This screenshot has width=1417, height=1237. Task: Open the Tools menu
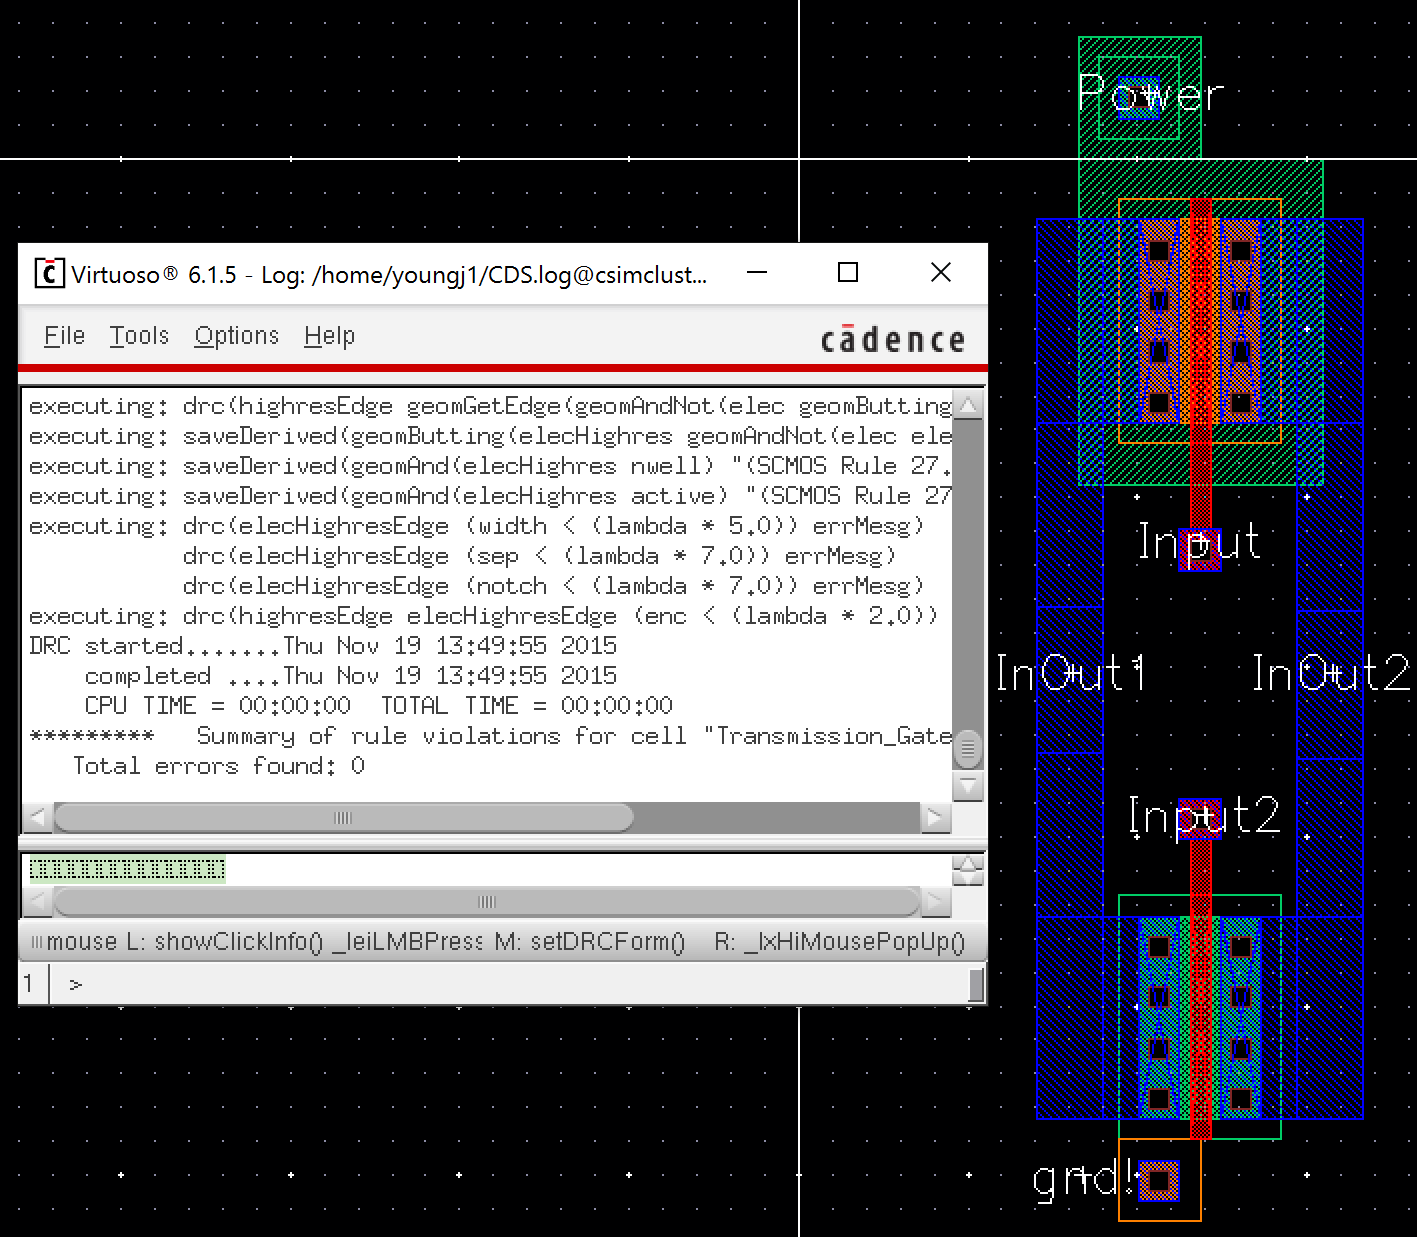[x=139, y=336]
